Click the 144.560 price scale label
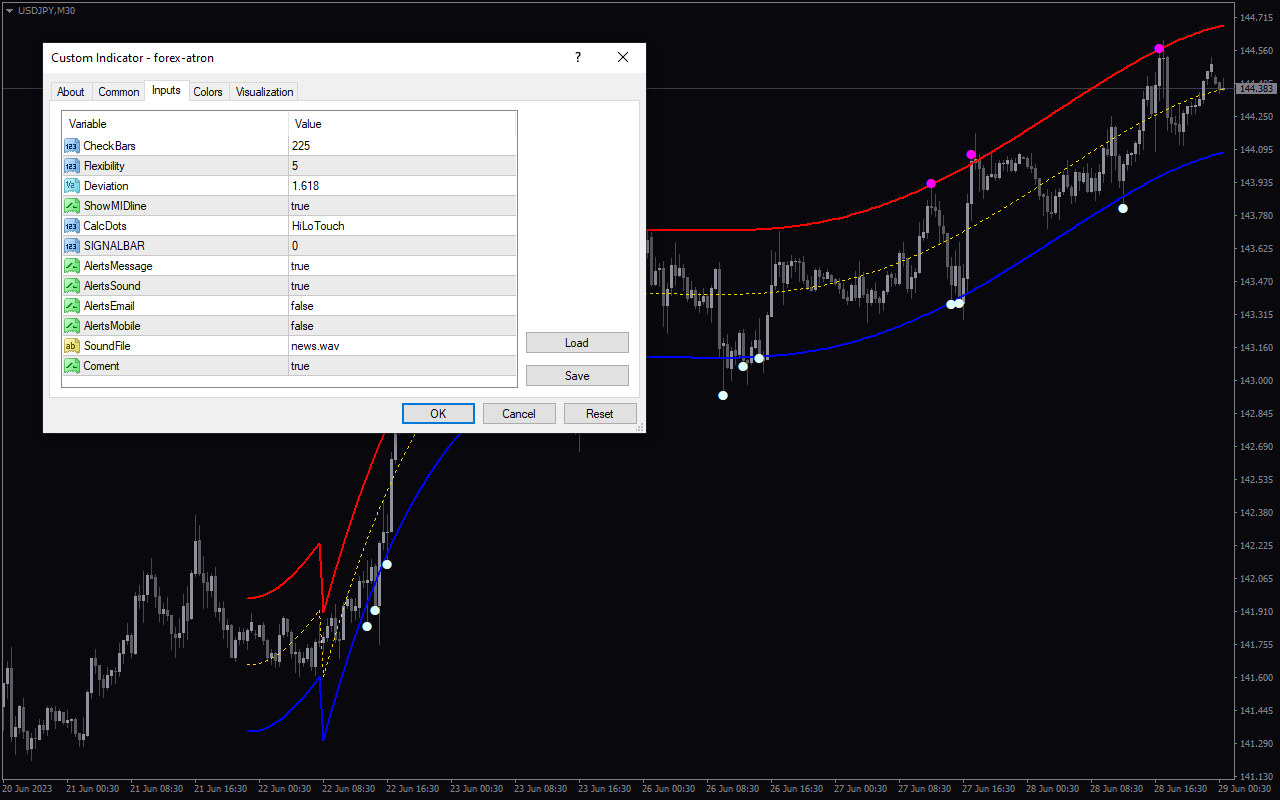Screen dimensions: 1280x800 click(1257, 50)
